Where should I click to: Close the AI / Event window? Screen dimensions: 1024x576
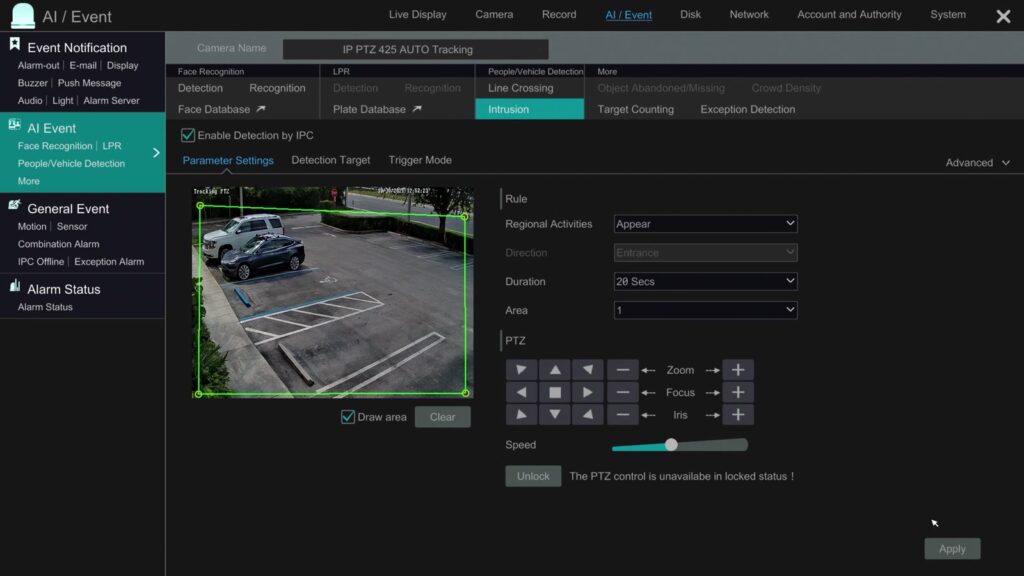[x=1003, y=16]
